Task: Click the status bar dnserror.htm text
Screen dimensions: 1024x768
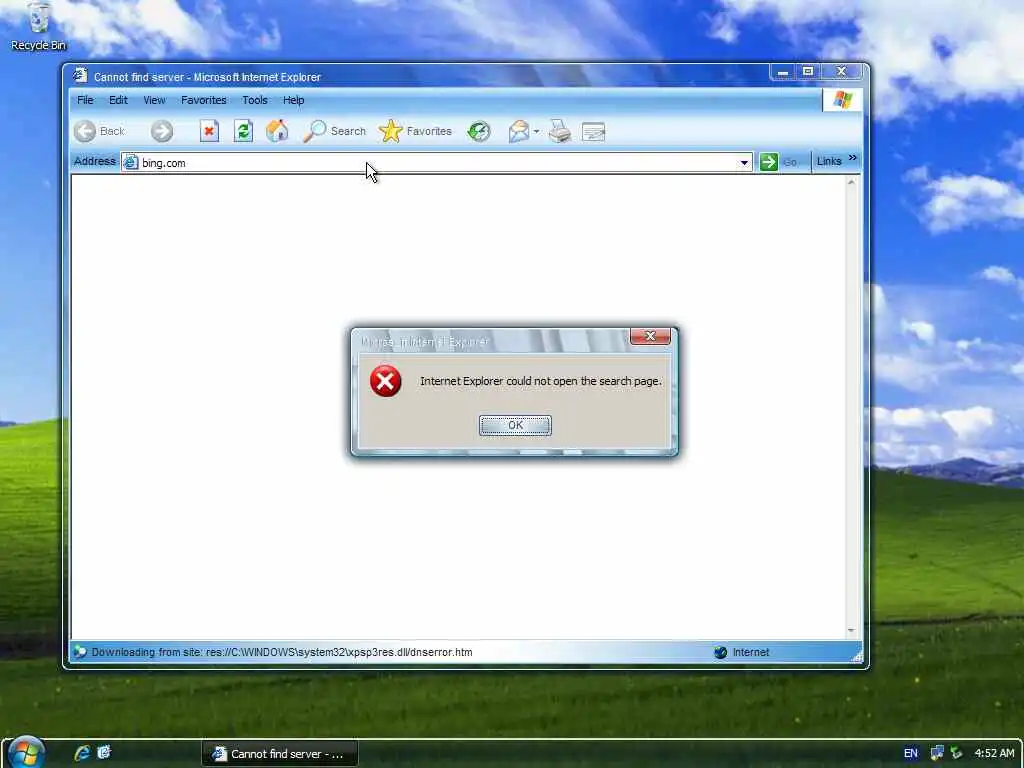Action: (x=281, y=652)
